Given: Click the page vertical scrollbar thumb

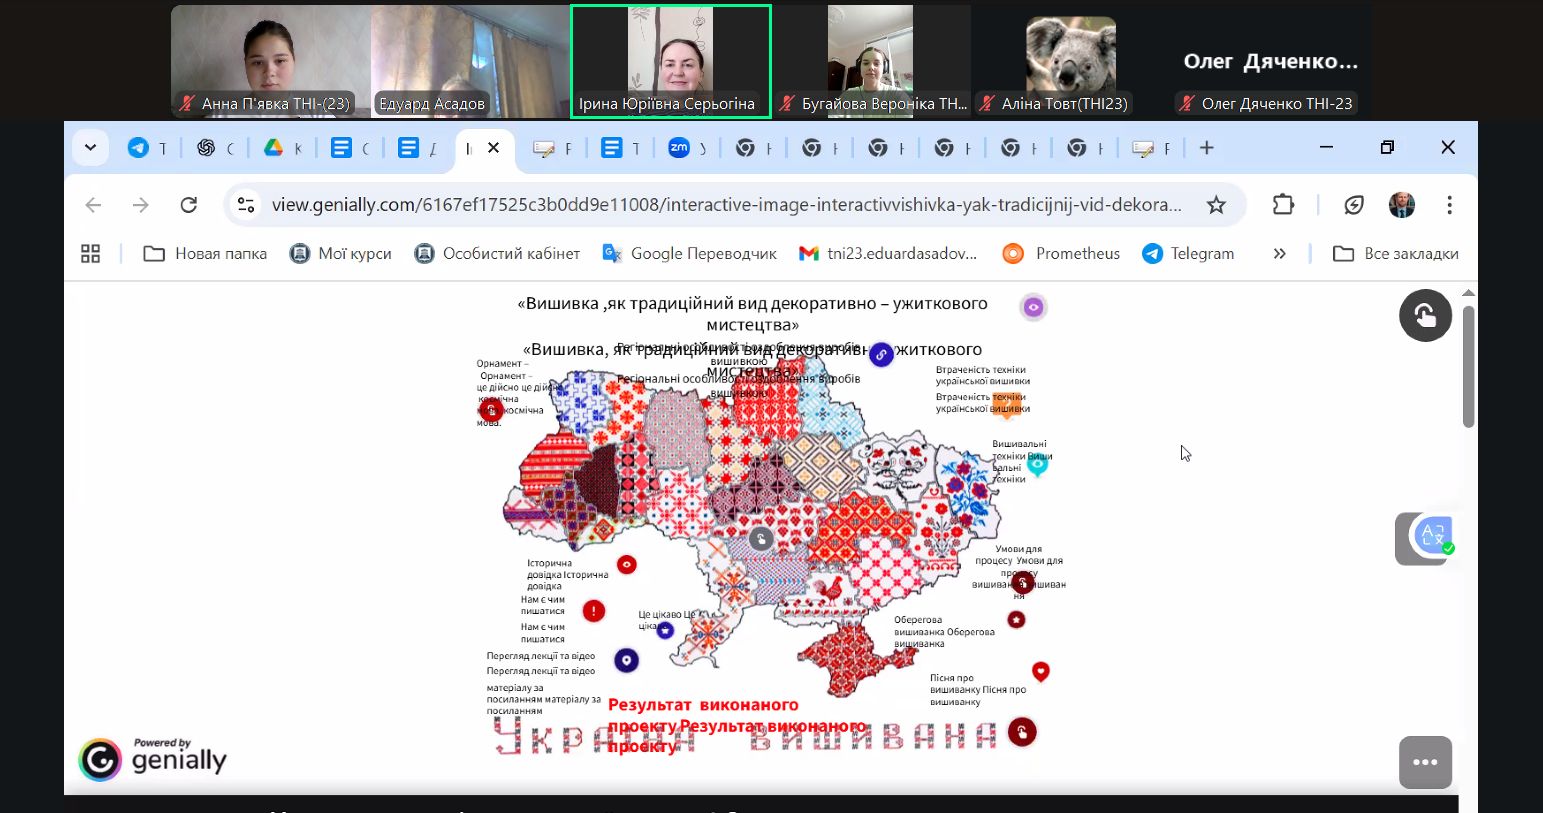Looking at the screenshot, I should (1468, 366).
